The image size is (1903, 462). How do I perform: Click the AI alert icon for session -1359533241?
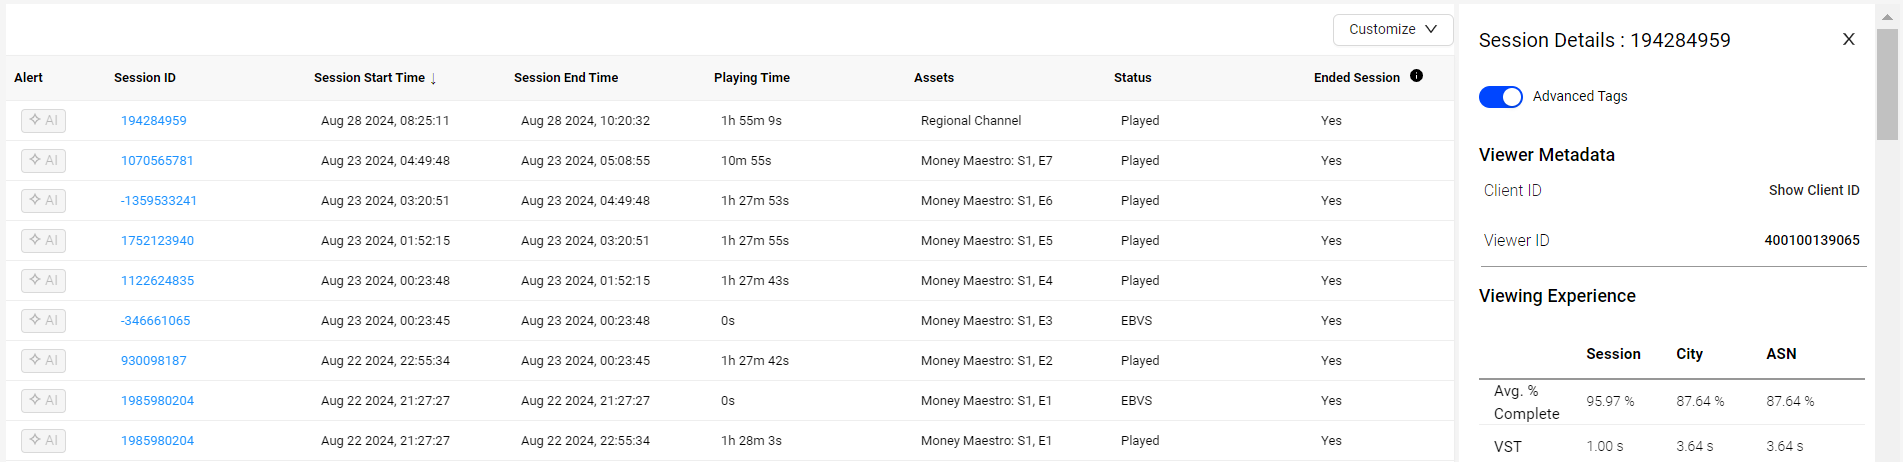[43, 201]
